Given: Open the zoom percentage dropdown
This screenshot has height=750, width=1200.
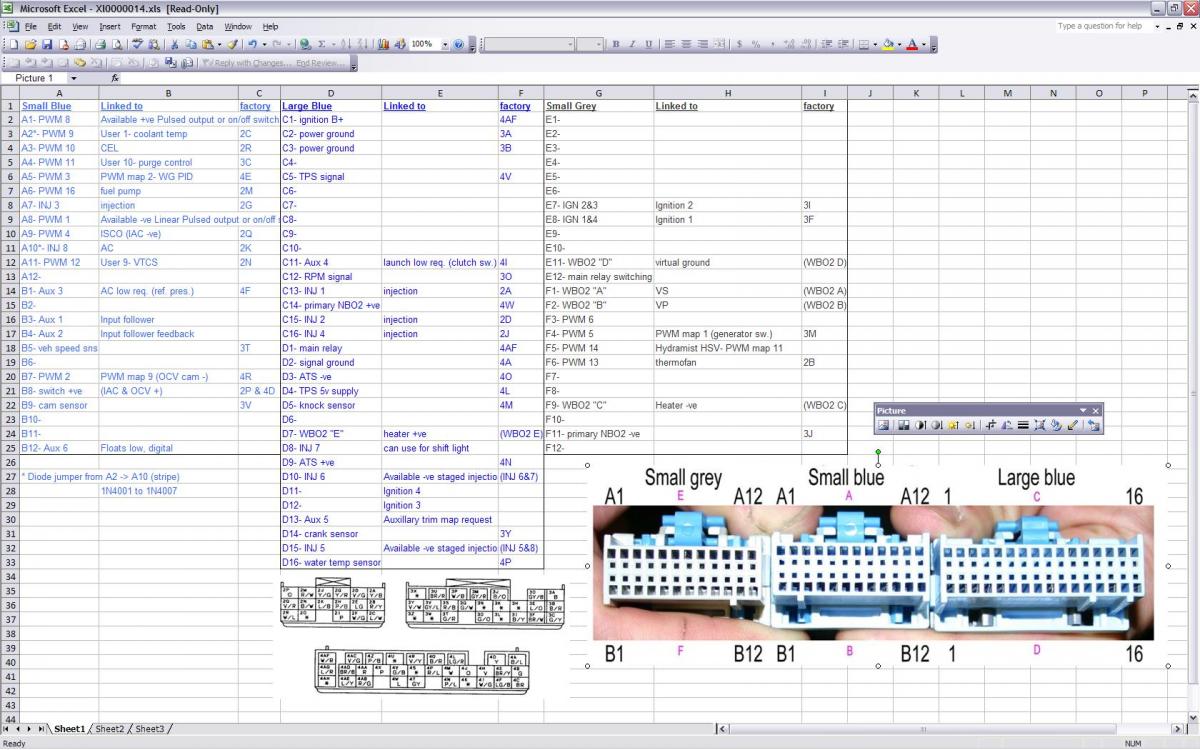Looking at the screenshot, I should tap(445, 45).
